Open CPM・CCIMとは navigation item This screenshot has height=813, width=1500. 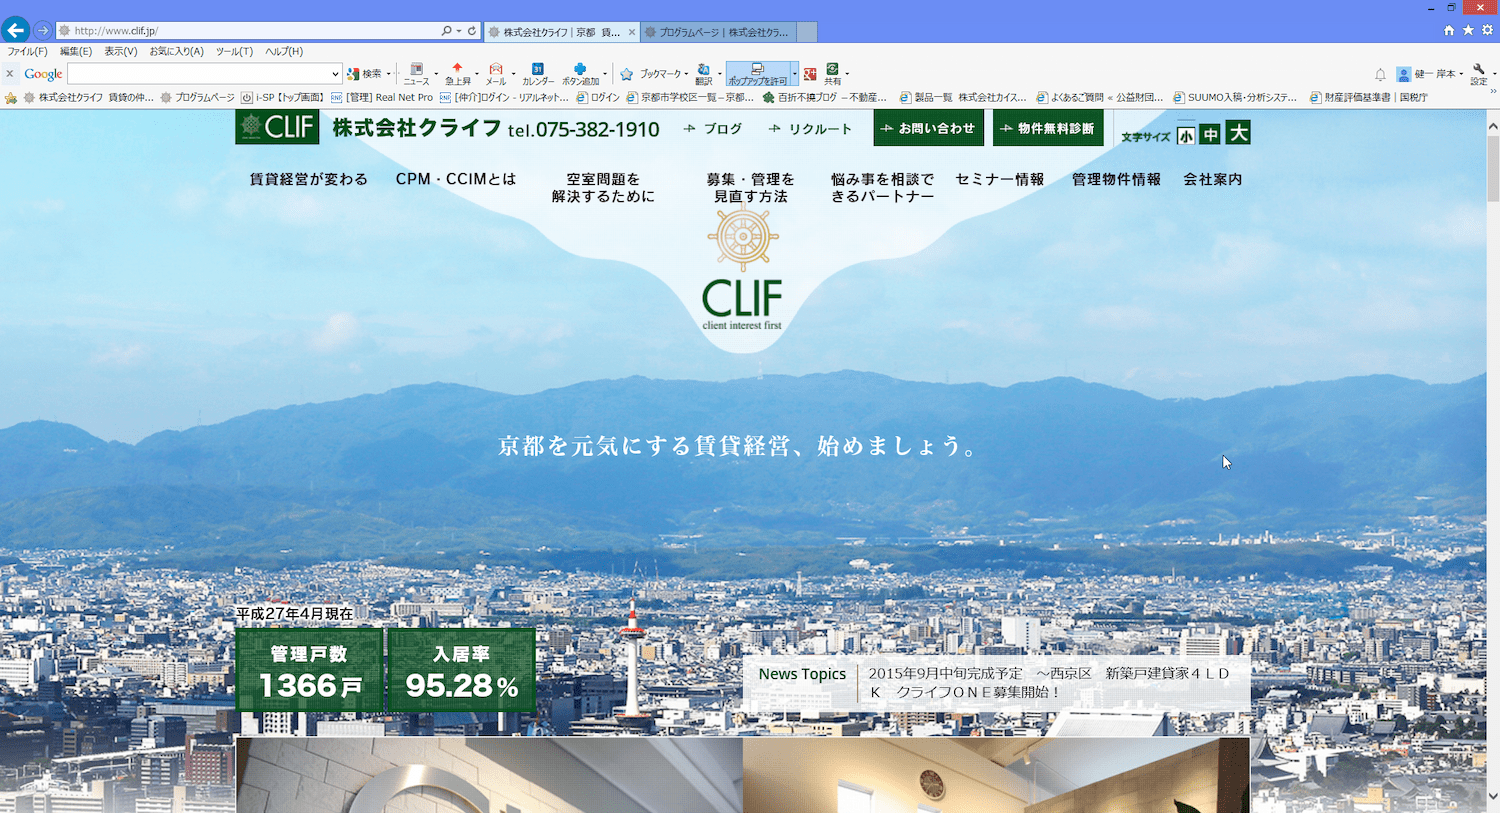pyautogui.click(x=456, y=179)
